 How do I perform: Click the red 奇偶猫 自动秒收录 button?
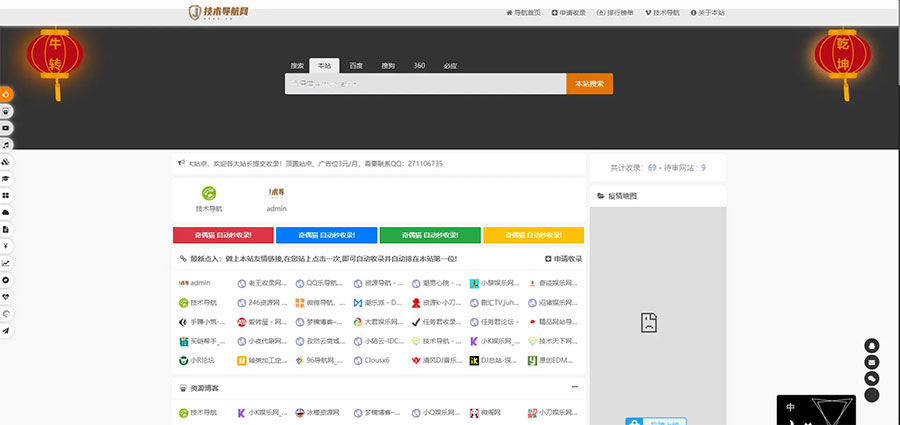click(x=224, y=235)
